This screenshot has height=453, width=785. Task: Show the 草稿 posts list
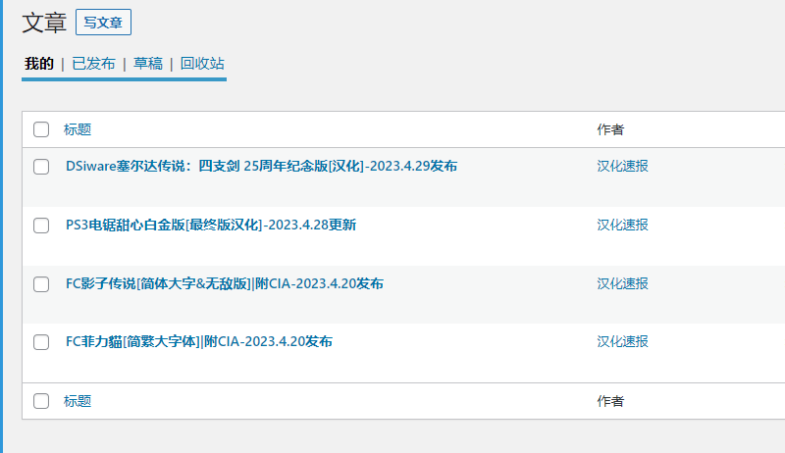(x=148, y=64)
